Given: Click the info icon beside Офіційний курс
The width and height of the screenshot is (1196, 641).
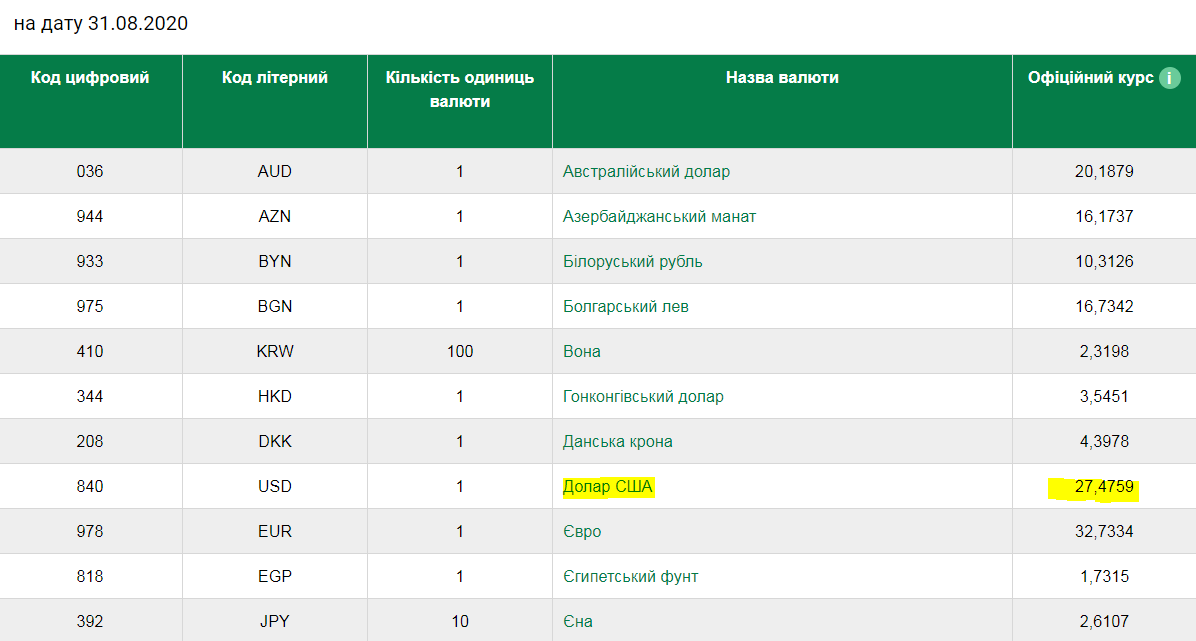Looking at the screenshot, I should 1169,78.
